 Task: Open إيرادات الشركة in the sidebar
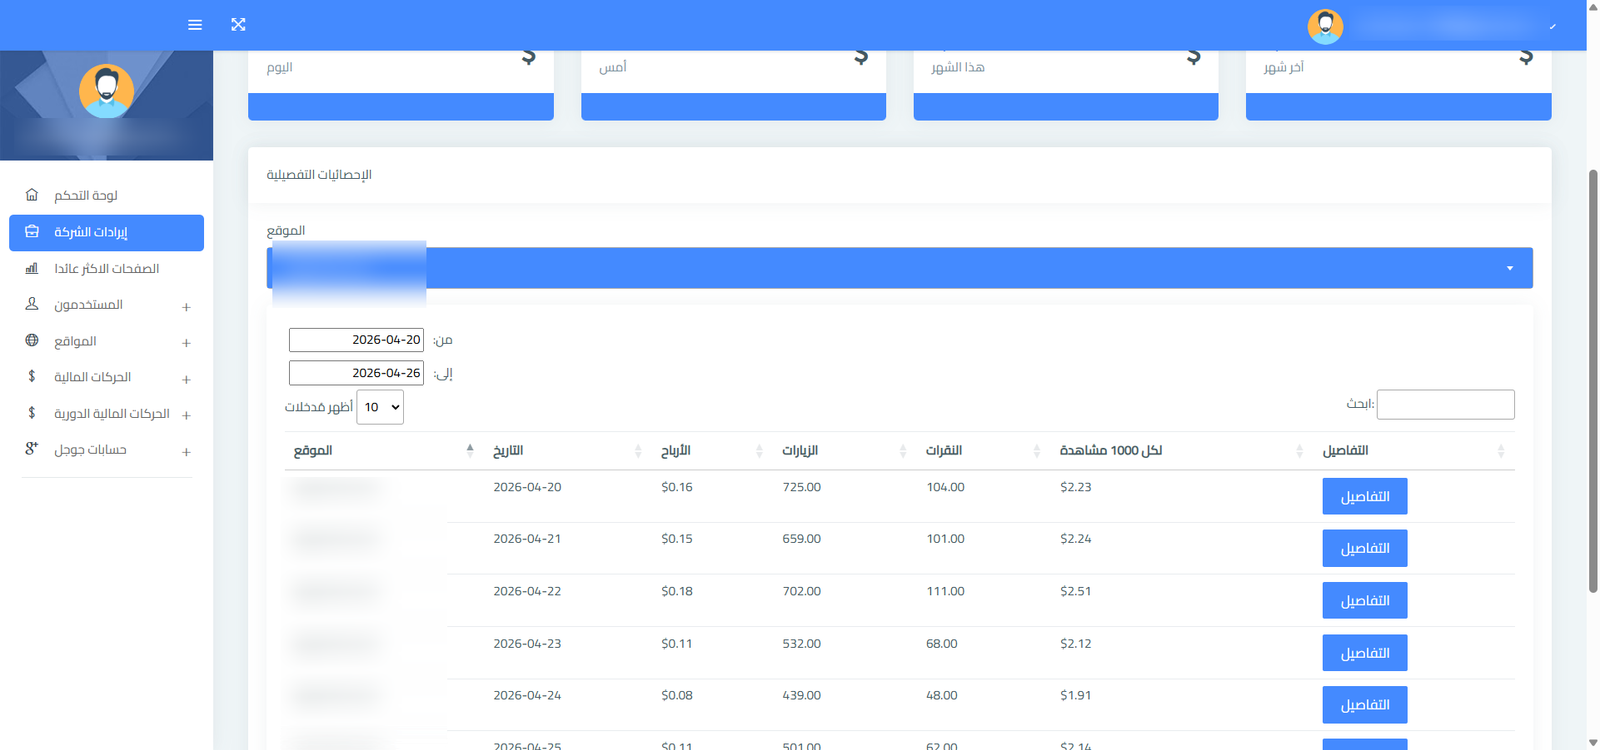click(106, 232)
